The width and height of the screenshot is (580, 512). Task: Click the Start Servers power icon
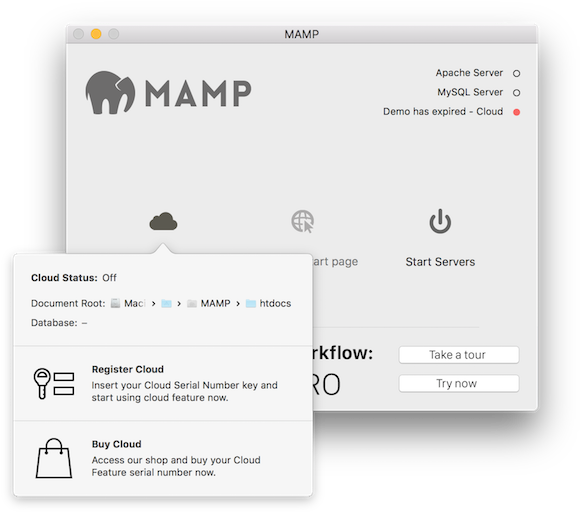tap(440, 221)
